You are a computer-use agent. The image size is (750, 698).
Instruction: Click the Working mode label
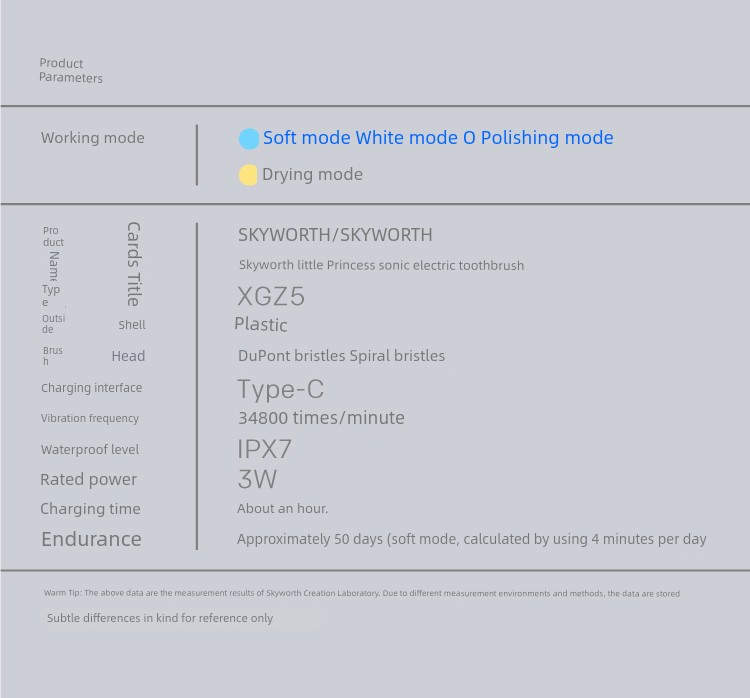point(93,138)
